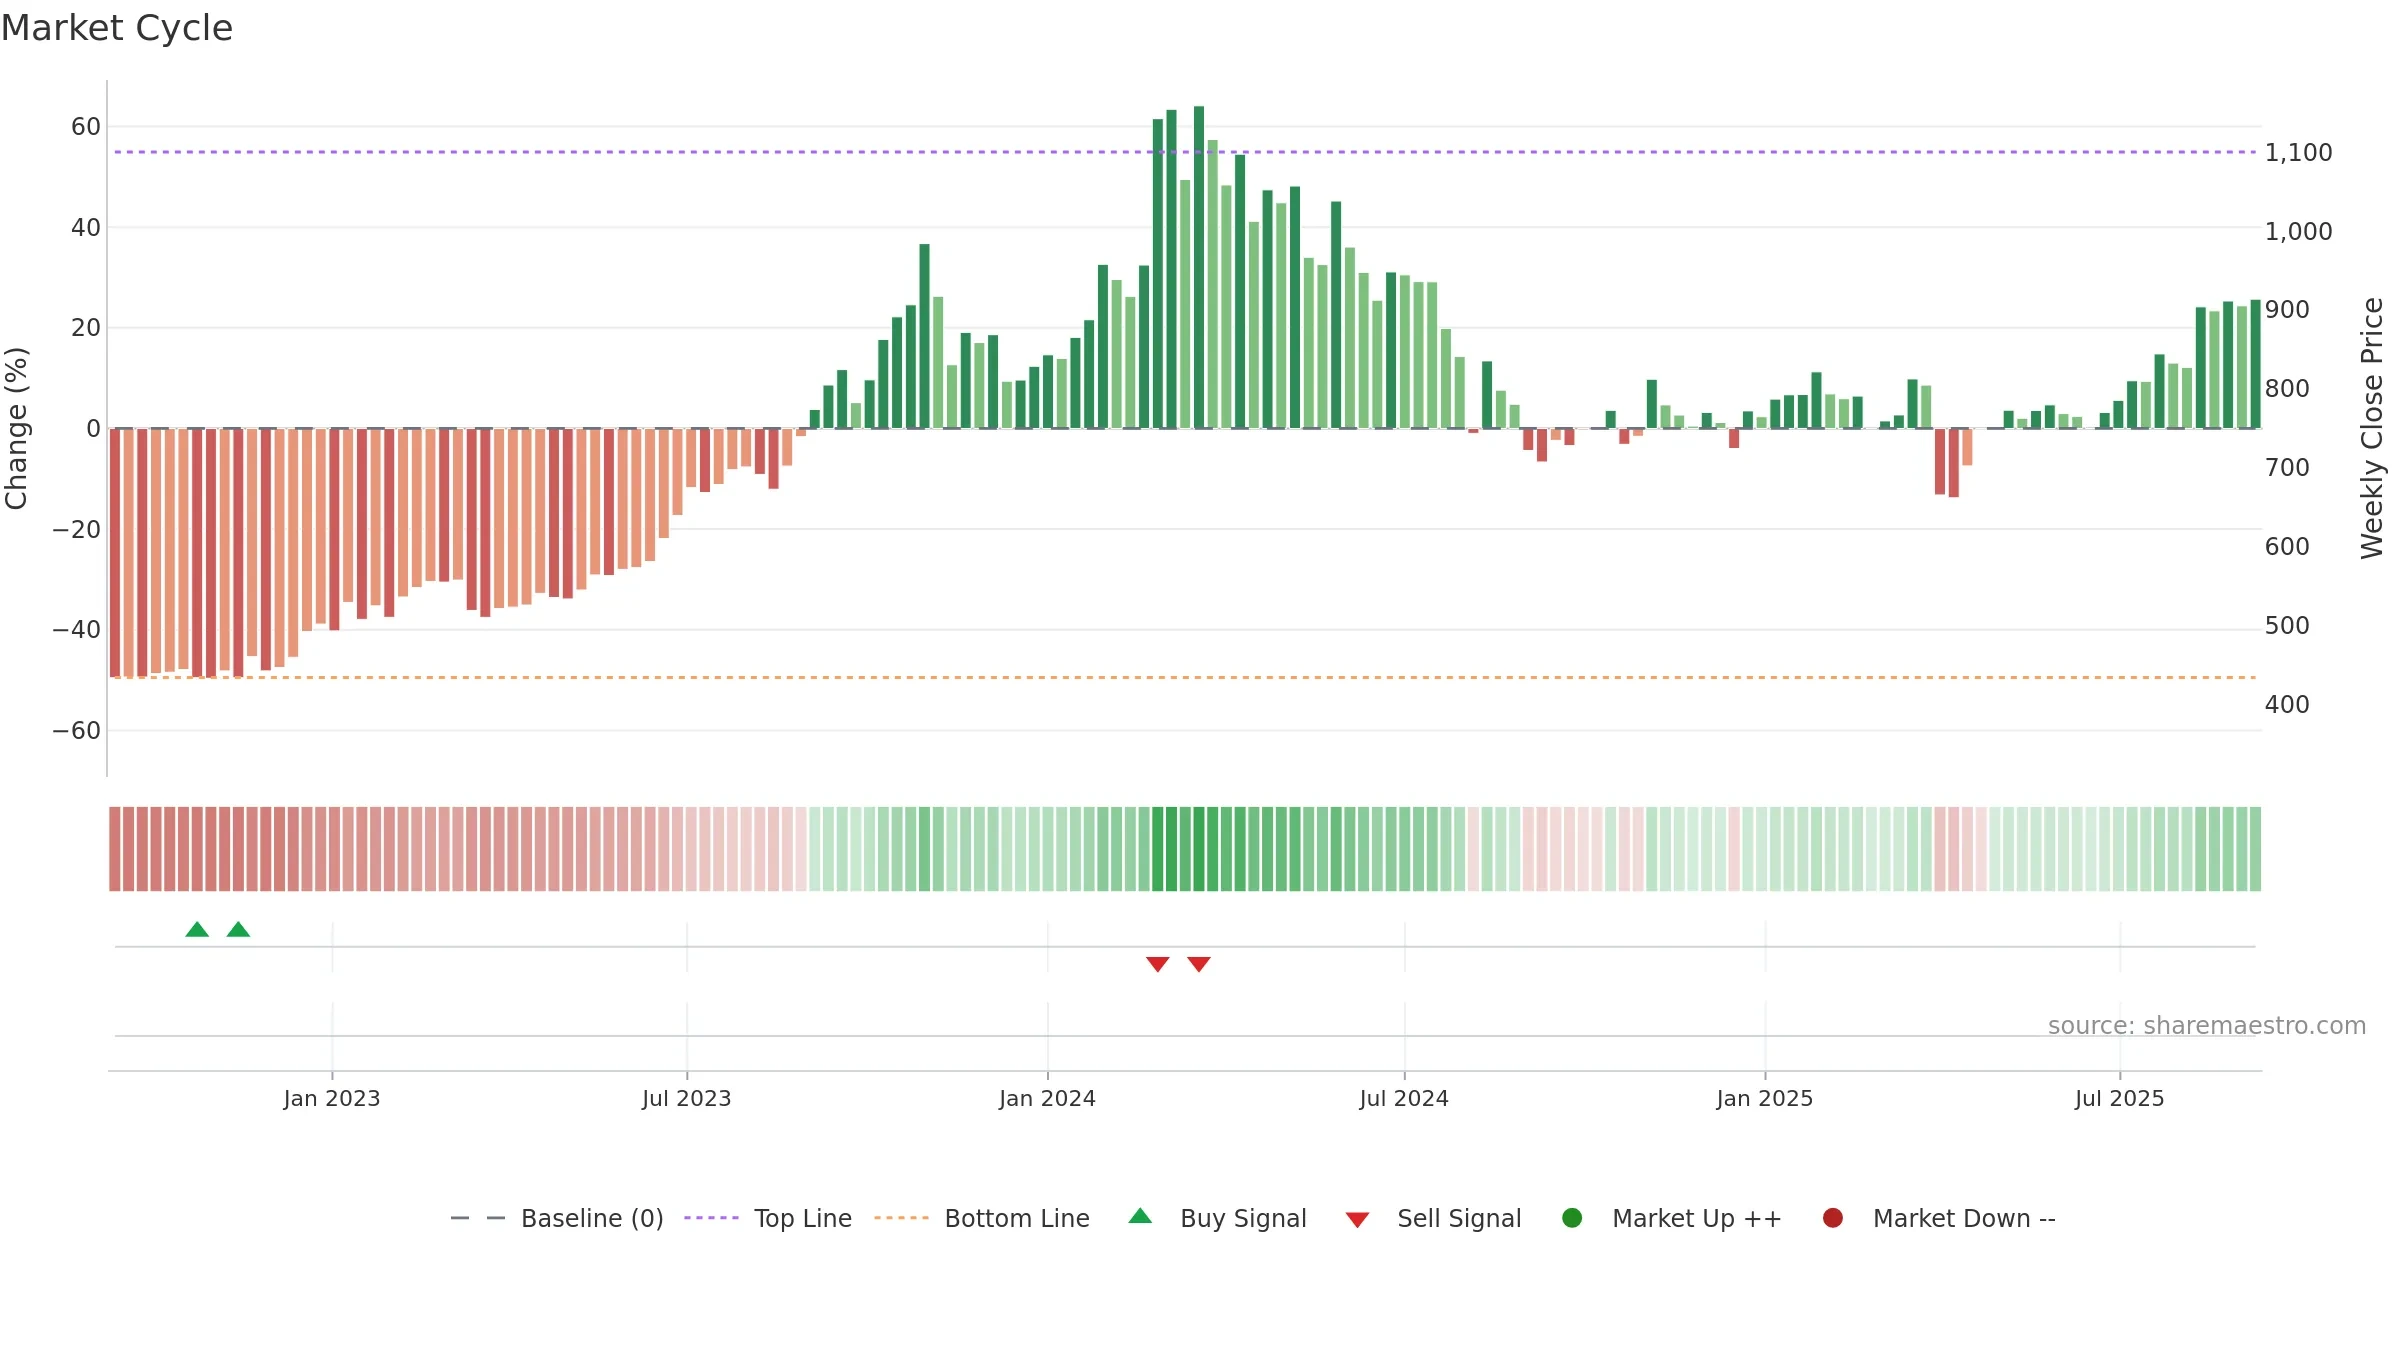Click the gray dashed Baseline legend swatch
Viewport: 2400px width, 1350px height.
pos(478,1218)
